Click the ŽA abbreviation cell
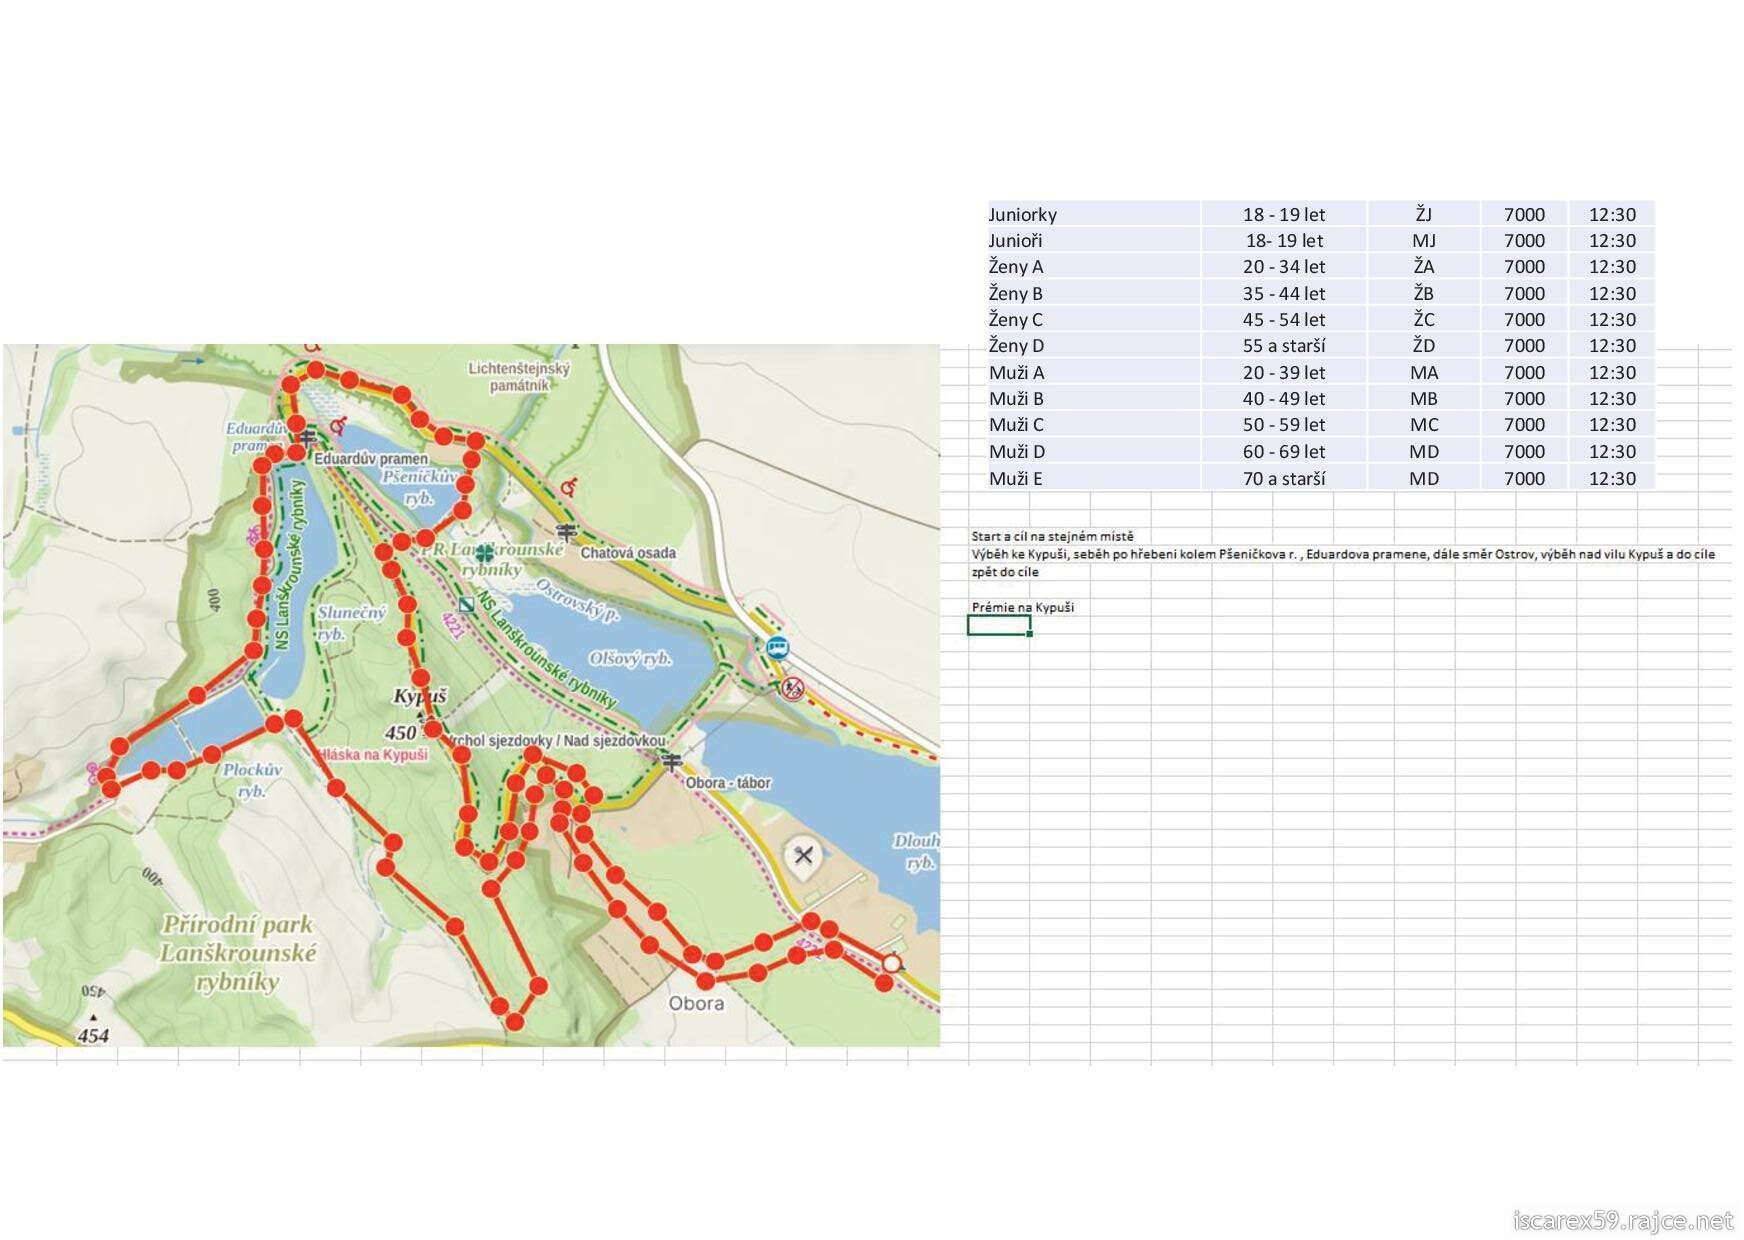 1423,267
